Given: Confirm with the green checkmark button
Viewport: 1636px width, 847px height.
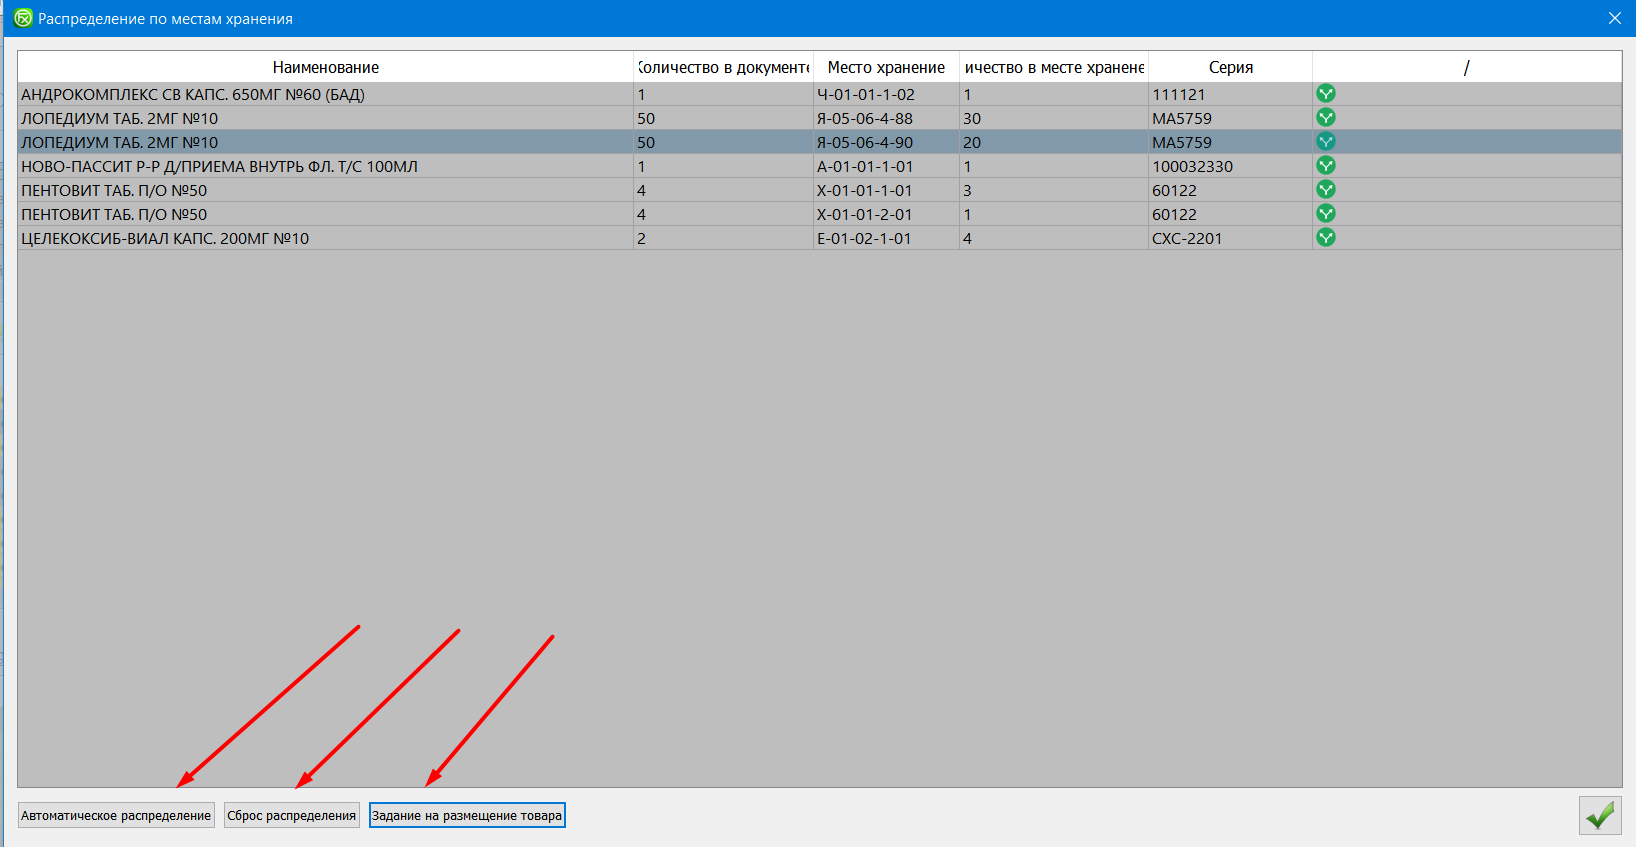Looking at the screenshot, I should pos(1599,815).
